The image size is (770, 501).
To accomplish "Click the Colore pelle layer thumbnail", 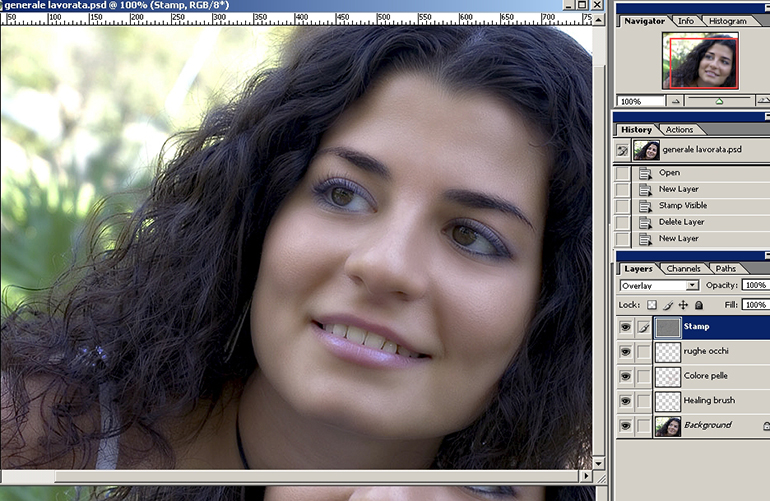I will [668, 377].
